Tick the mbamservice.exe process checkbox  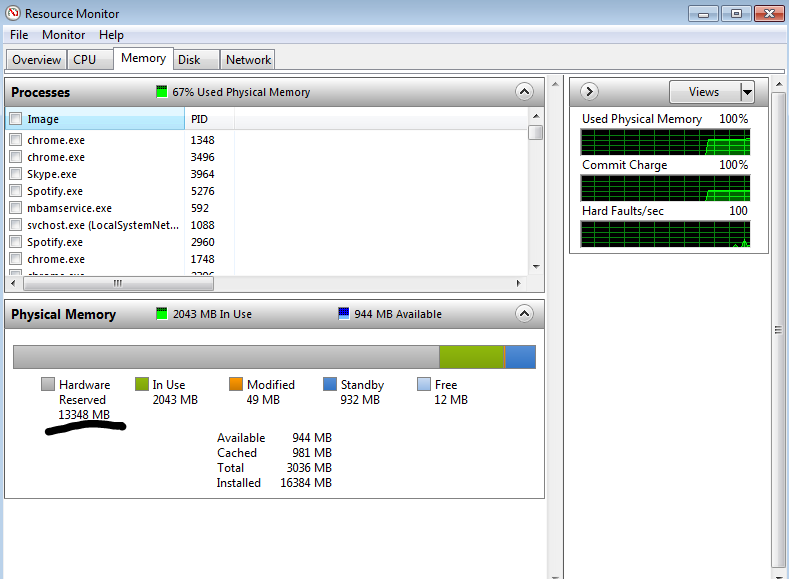(x=16, y=208)
